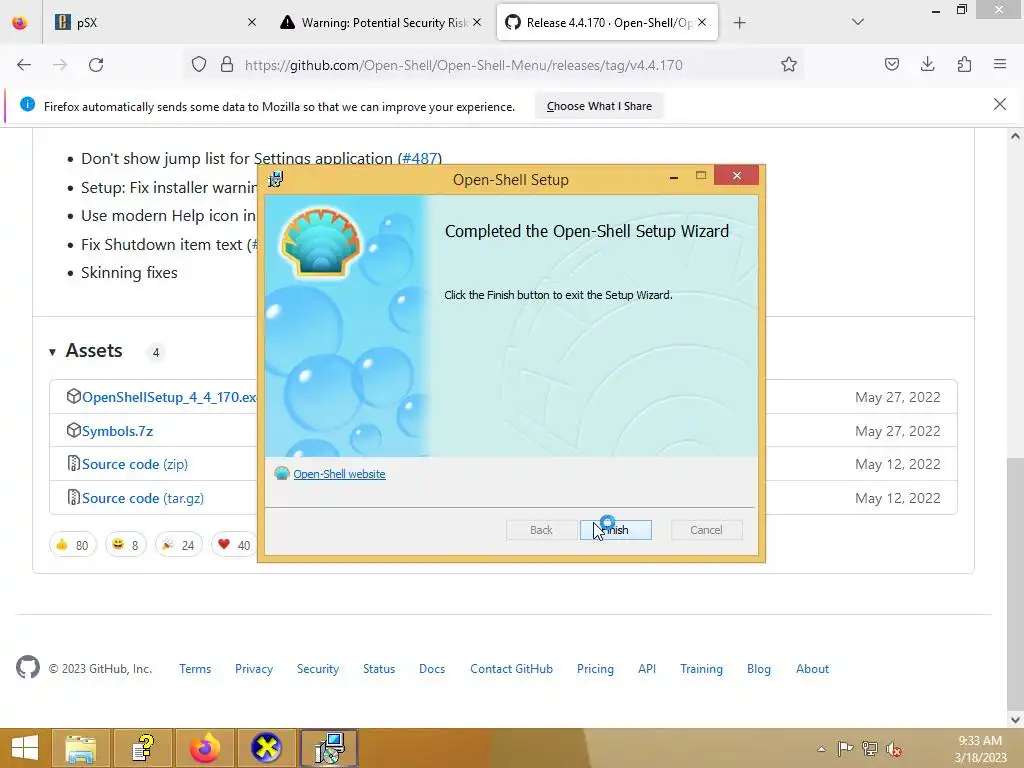Open the Privacy footer link
The height and width of the screenshot is (768, 1024).
(253, 669)
